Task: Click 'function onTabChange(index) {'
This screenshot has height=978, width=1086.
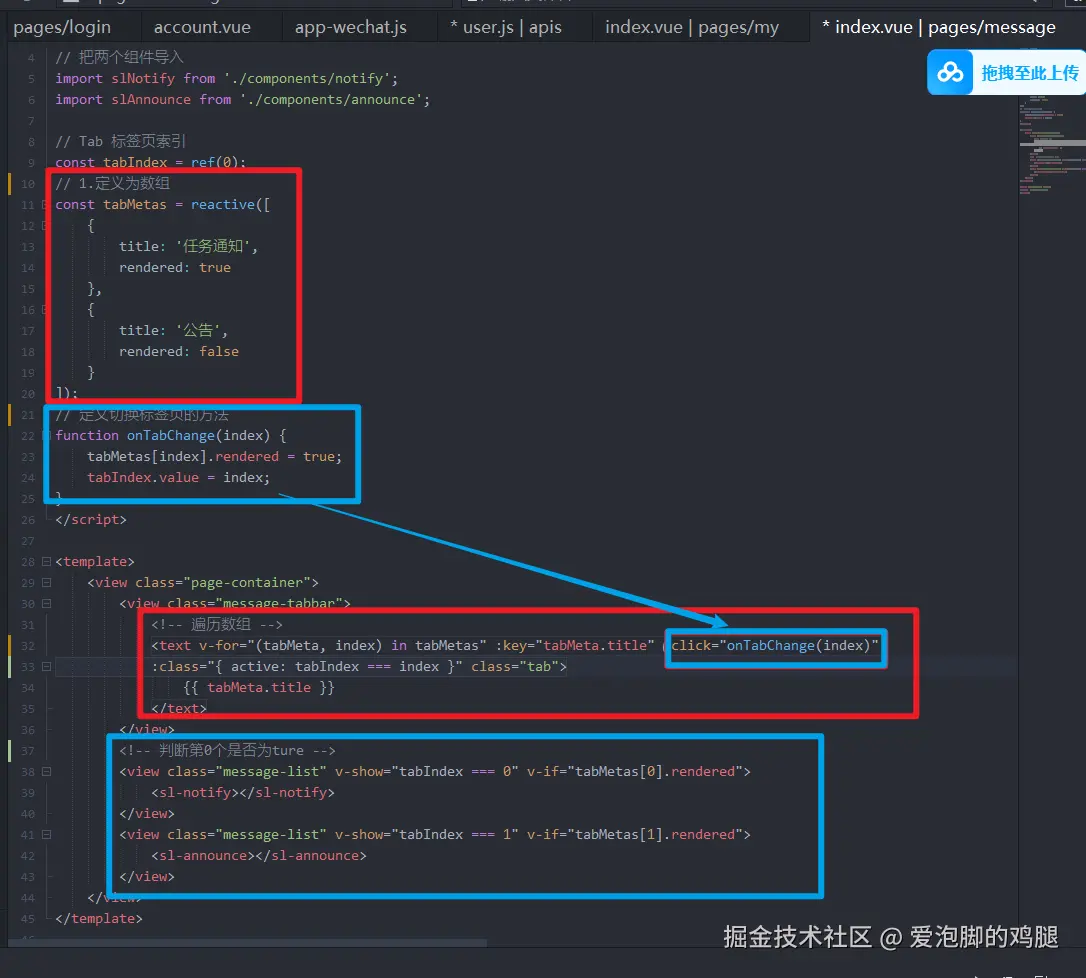Action: click(170, 435)
